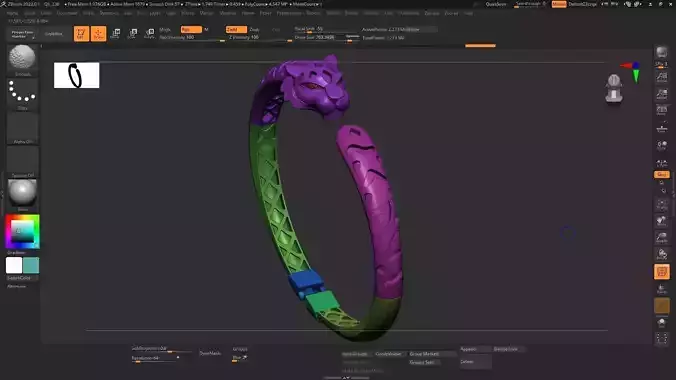Click the right shelf Rotate view icon
The width and height of the screenshot is (676, 380).
click(661, 254)
